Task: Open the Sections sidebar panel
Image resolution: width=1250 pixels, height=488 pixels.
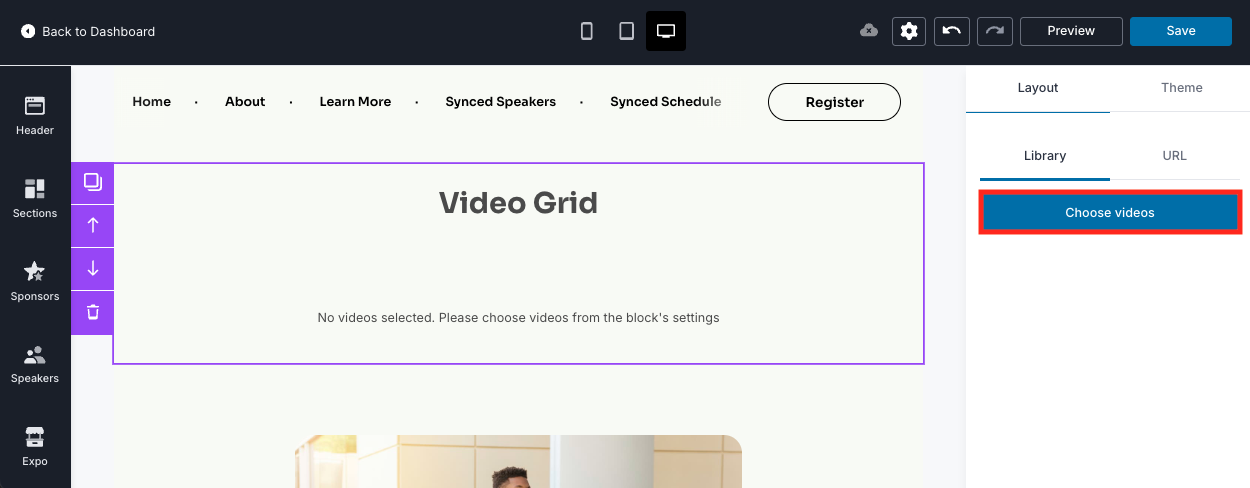Action: point(35,198)
